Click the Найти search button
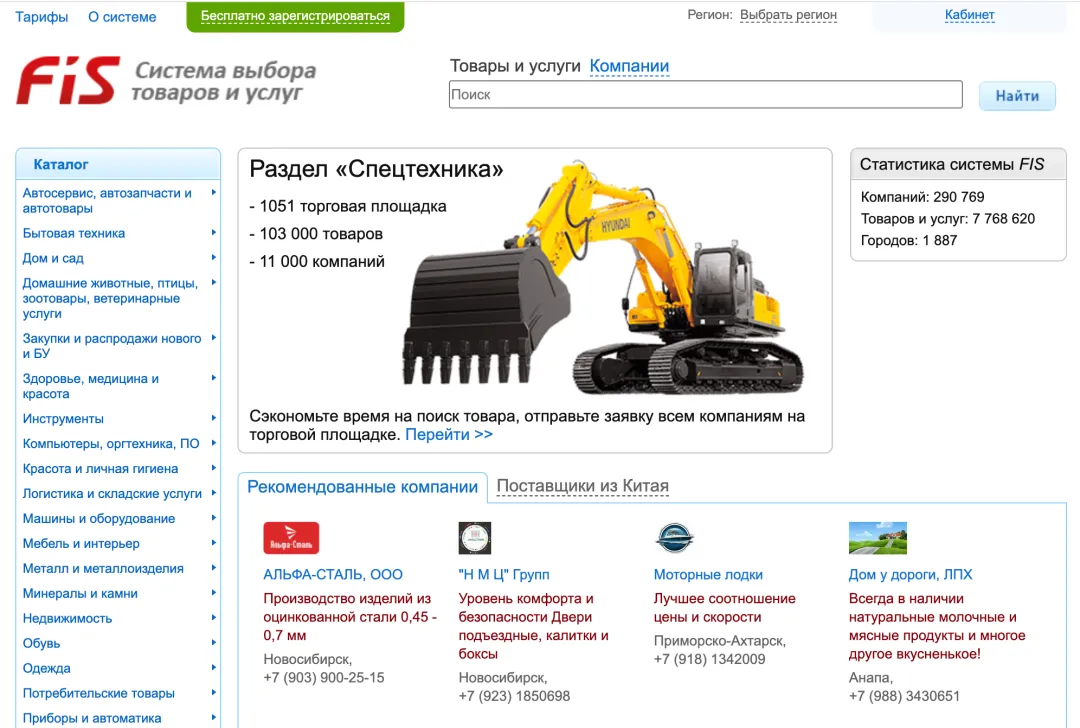The height and width of the screenshot is (728, 1080). click(x=1017, y=96)
